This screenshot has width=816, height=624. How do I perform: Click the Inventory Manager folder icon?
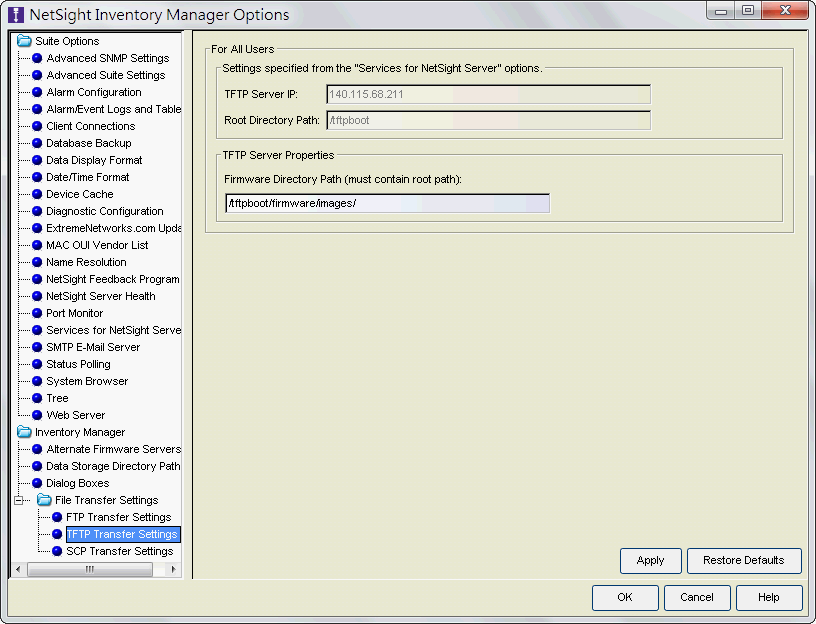point(24,432)
